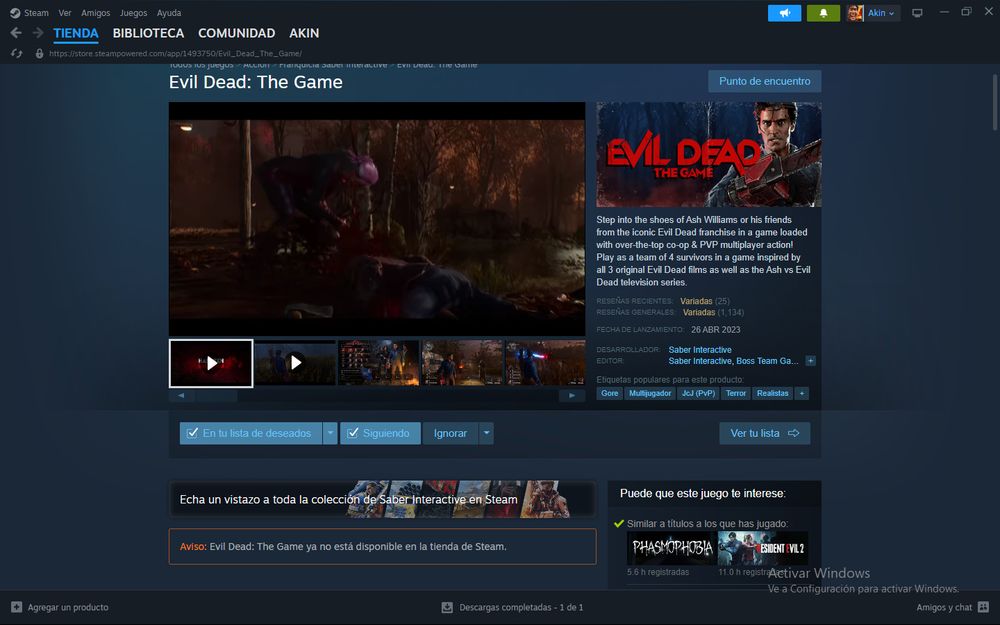Screen dimensions: 1000x625
Task: Open the Amigos menu
Action: [x=96, y=13]
